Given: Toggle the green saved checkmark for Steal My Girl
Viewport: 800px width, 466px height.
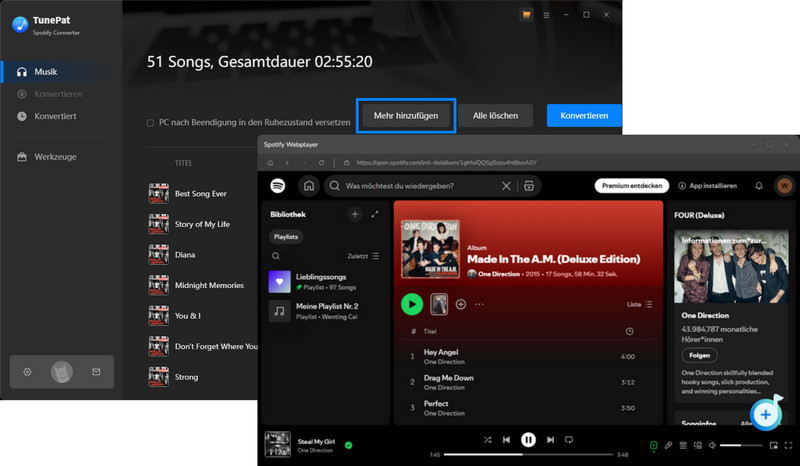Looking at the screenshot, I should pyautogui.click(x=348, y=445).
